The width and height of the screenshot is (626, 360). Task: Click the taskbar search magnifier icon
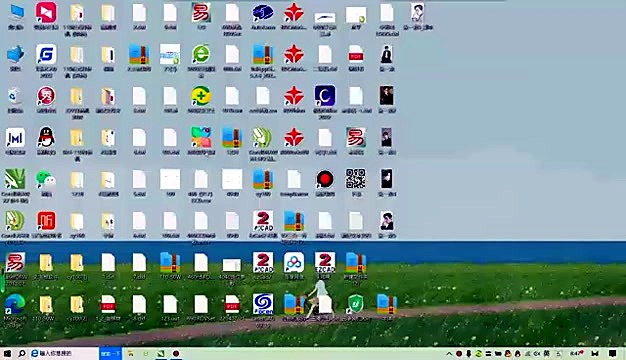point(22,354)
